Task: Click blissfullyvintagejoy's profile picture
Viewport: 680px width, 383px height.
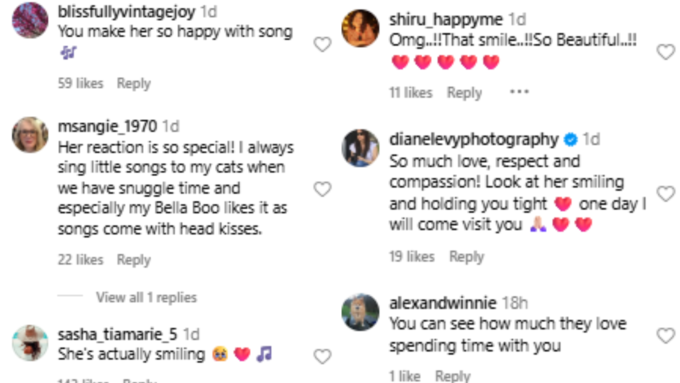Action: (30, 20)
